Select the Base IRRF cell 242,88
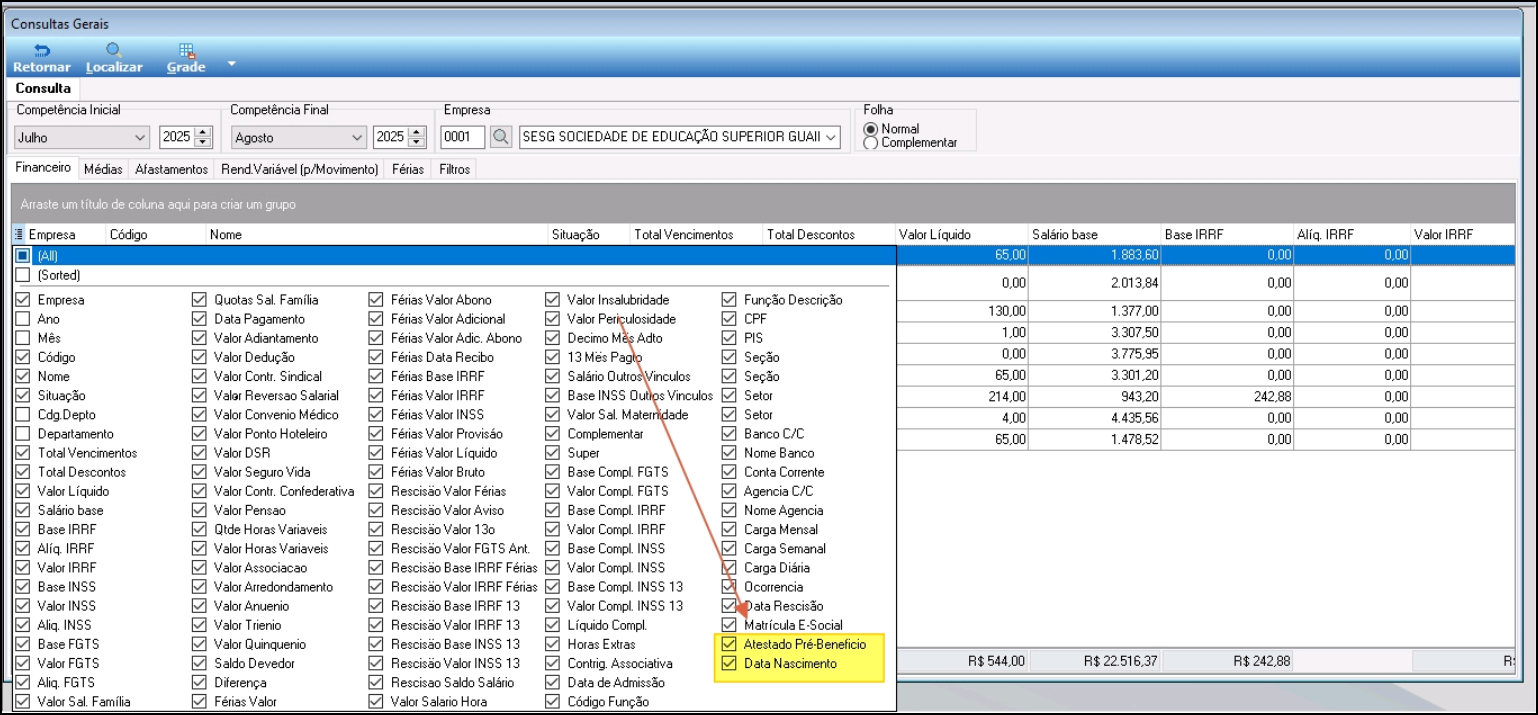1538x715 pixels. pos(1227,396)
